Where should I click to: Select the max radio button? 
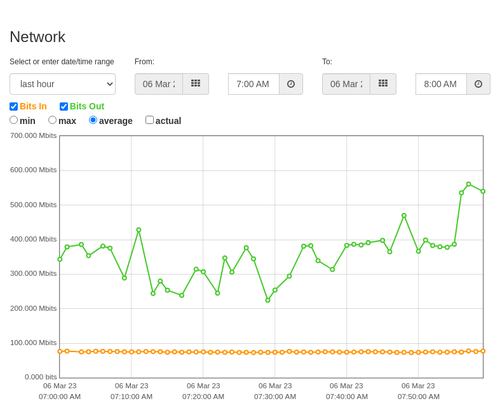[x=52, y=120]
